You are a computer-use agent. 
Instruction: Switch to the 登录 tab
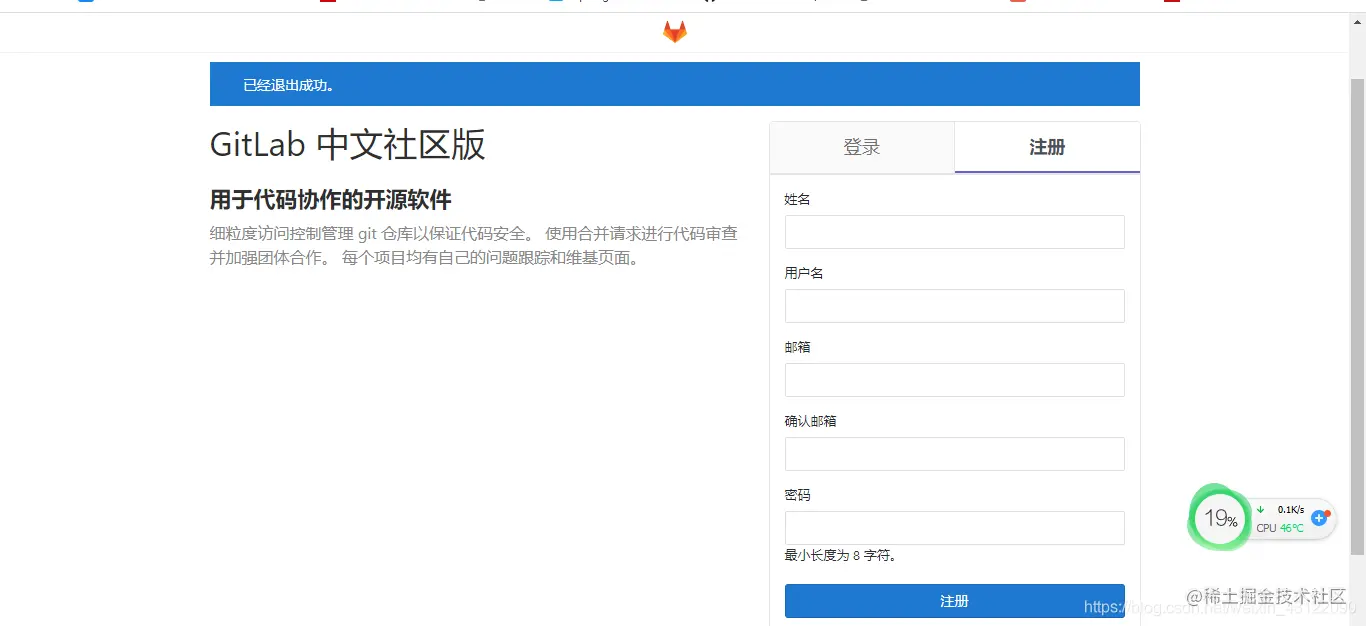pos(862,147)
